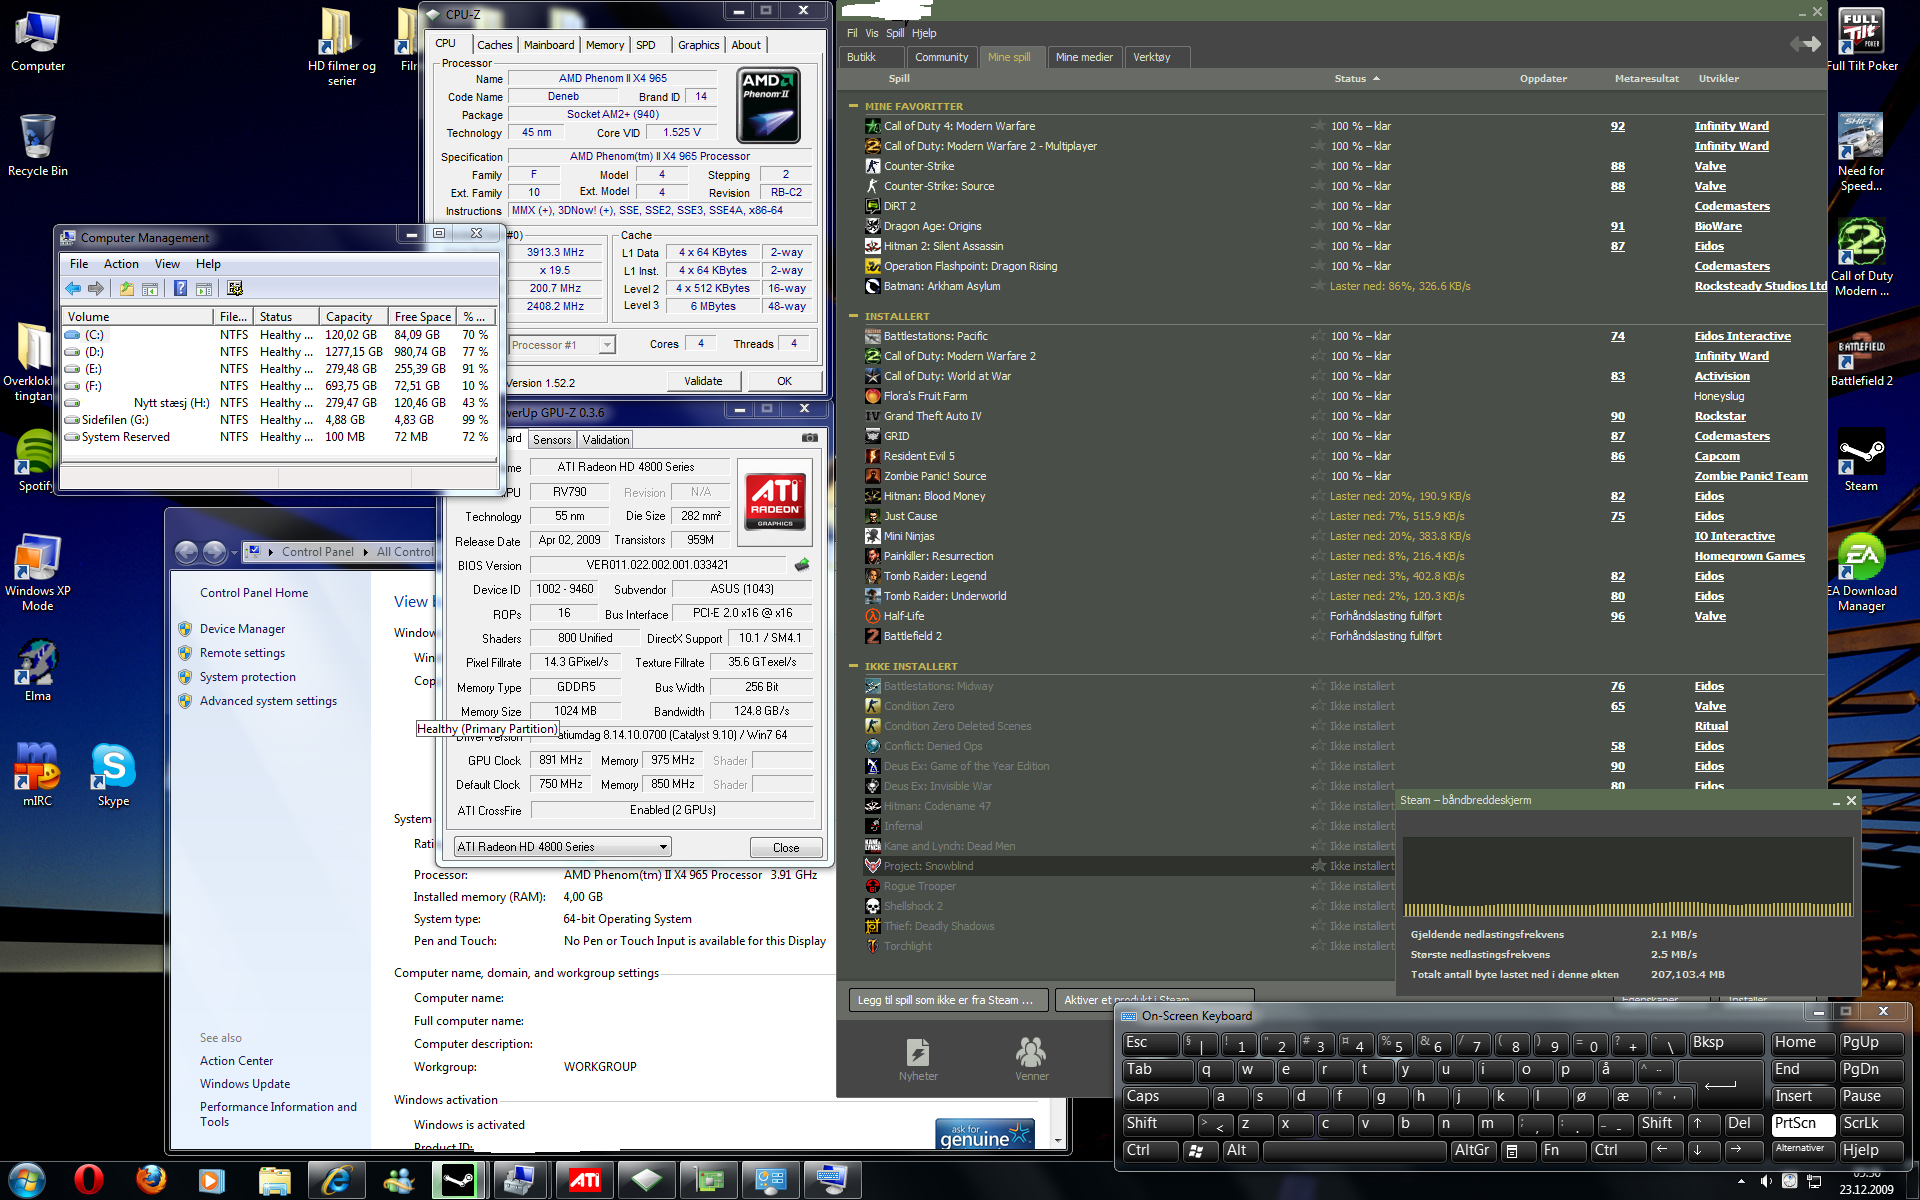The width and height of the screenshot is (1920, 1200).
Task: Open Nyheter icon in Steam
Action: (918, 1060)
